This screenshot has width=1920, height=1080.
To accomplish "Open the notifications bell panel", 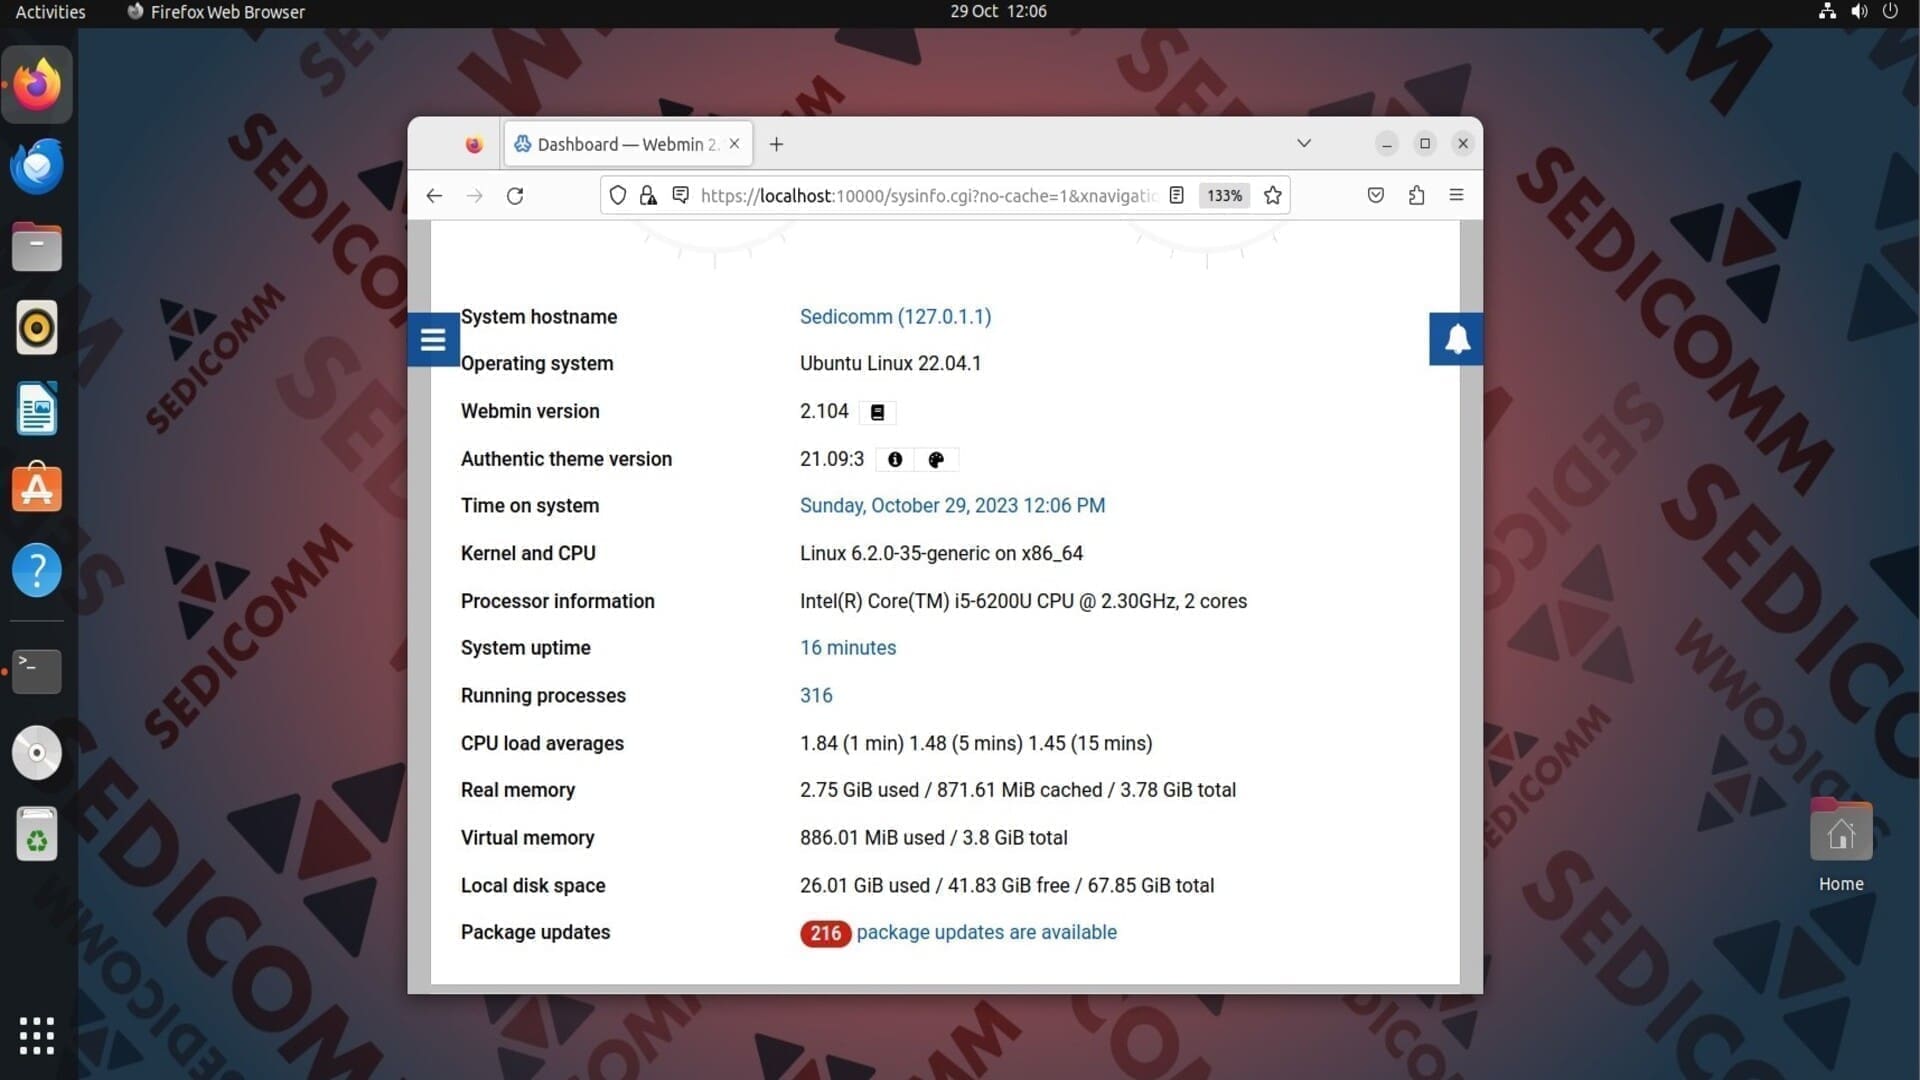I will point(1457,339).
